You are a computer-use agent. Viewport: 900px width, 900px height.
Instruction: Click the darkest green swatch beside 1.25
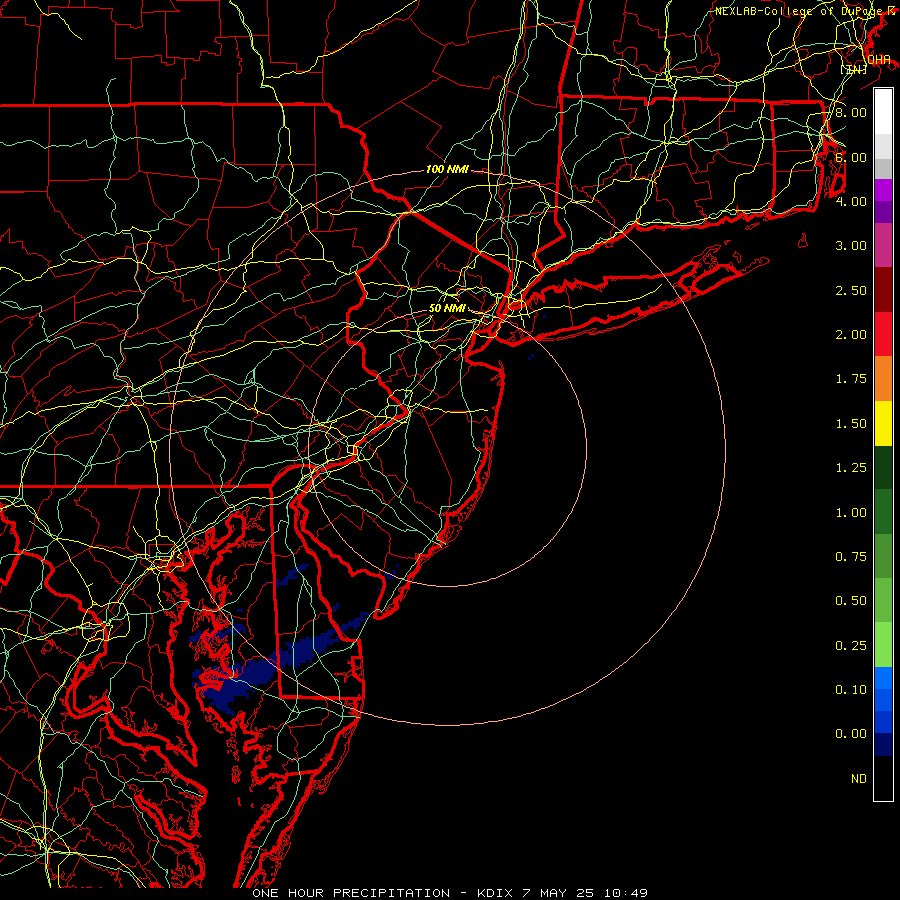tap(883, 467)
